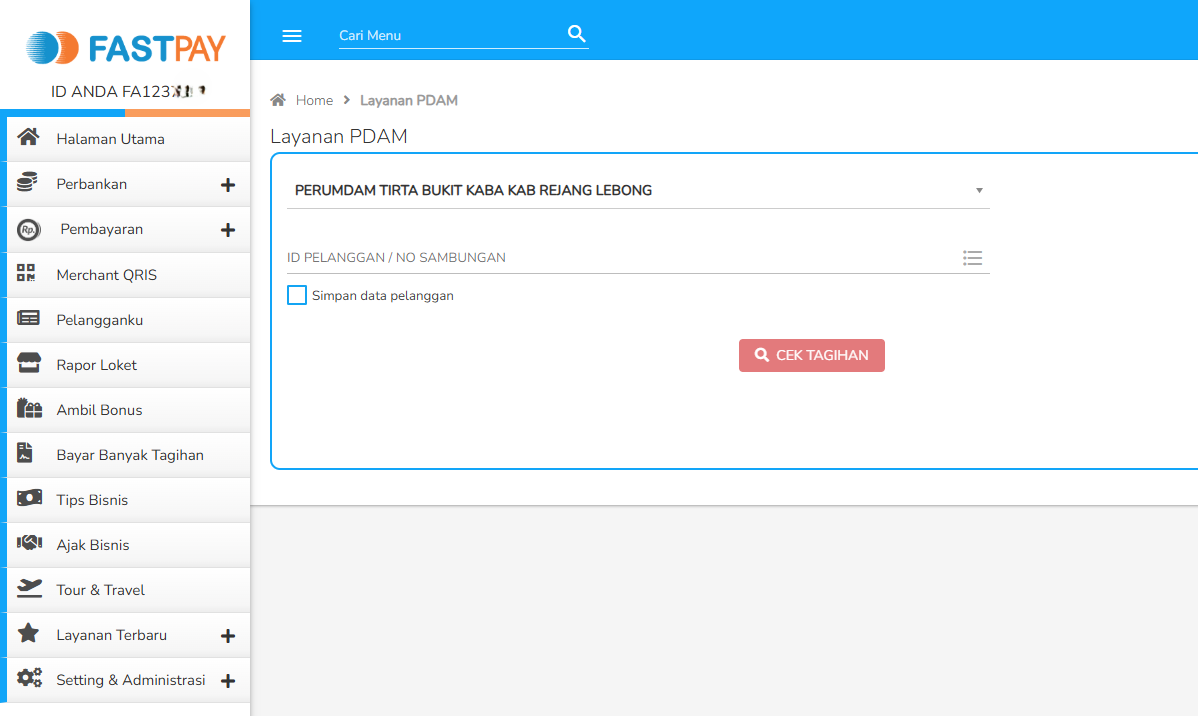
Task: Click the search magnifier beside Cari Menu
Action: point(577,33)
